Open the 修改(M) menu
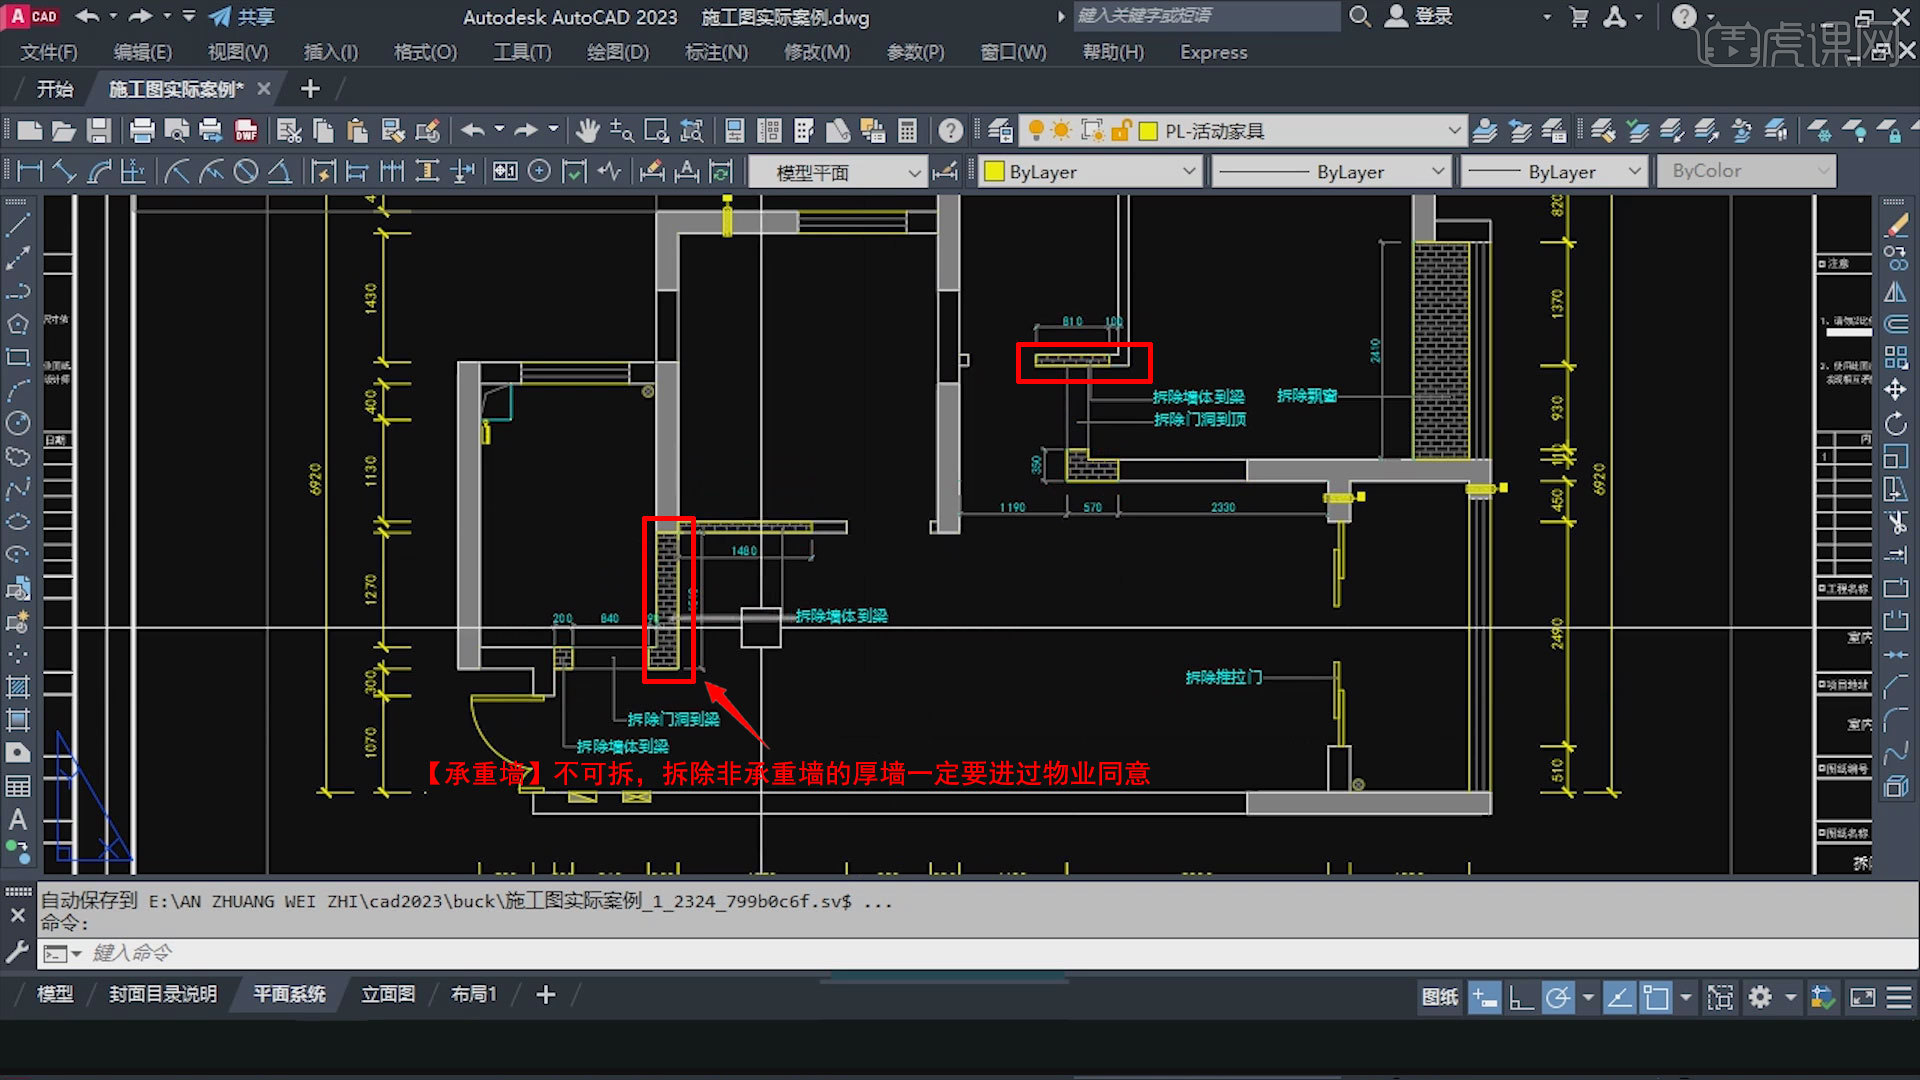1920x1080 pixels. (816, 52)
